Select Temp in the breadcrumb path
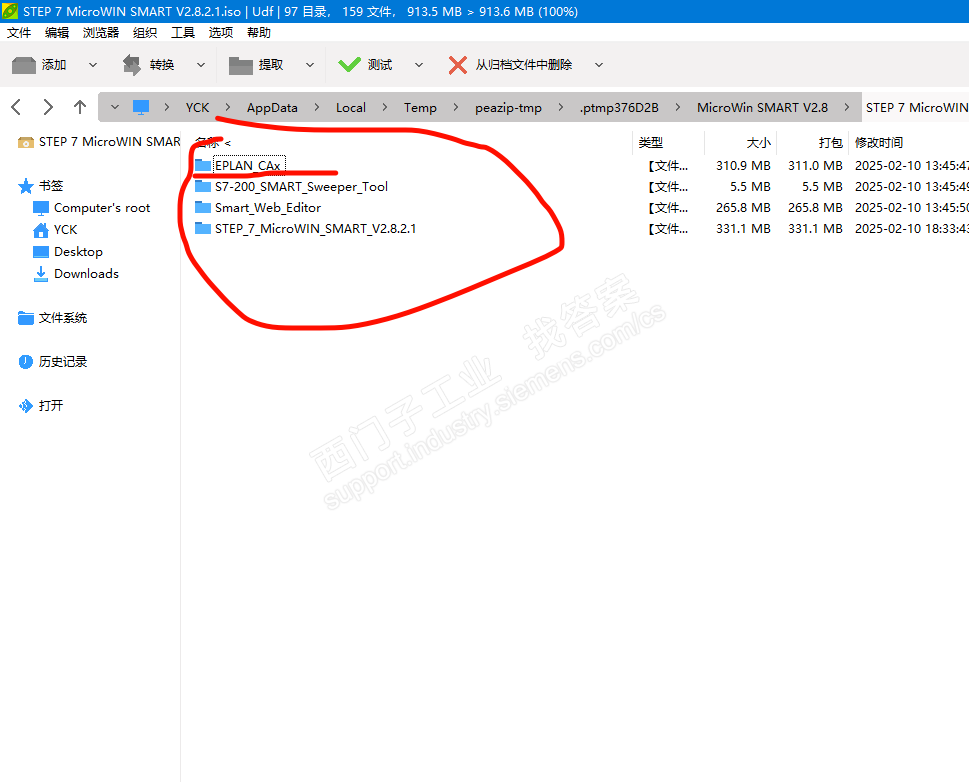969x782 pixels. (x=420, y=108)
